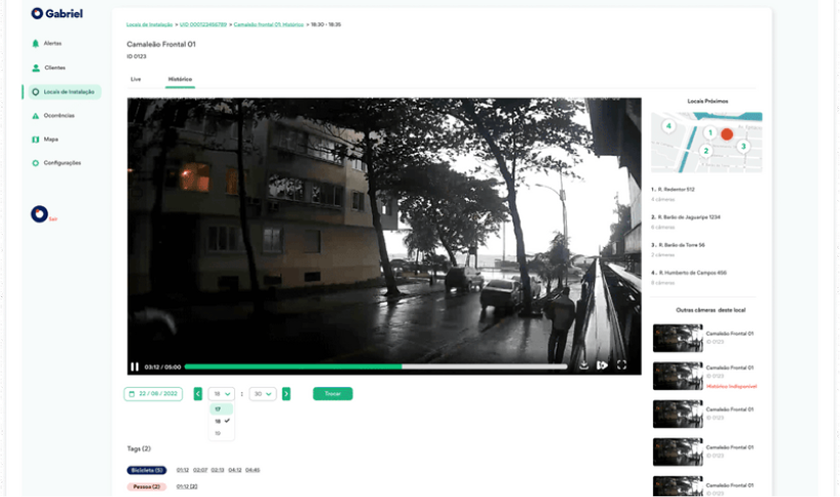Click the user avatar above Sair
The image size is (840, 497).
point(39,214)
